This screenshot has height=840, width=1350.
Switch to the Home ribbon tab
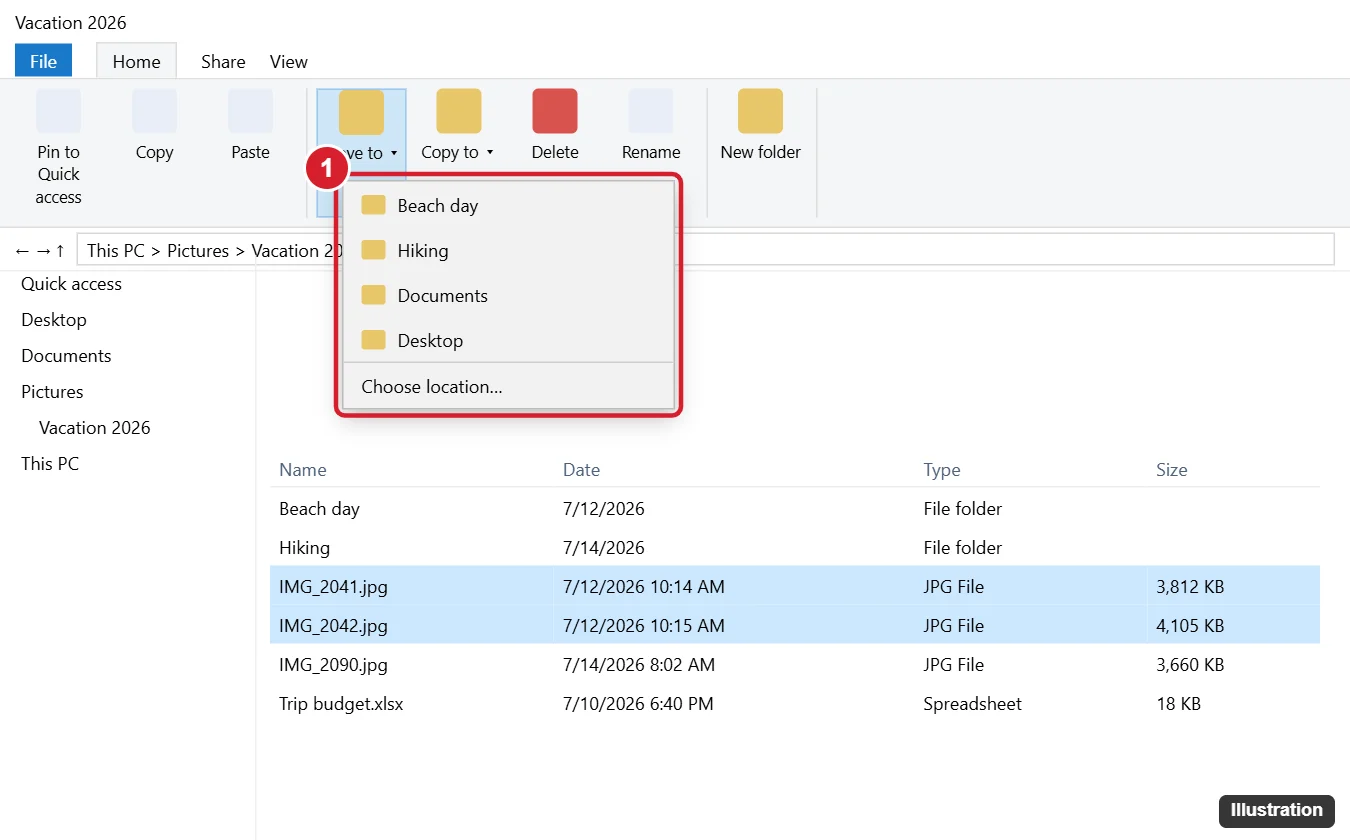136,61
